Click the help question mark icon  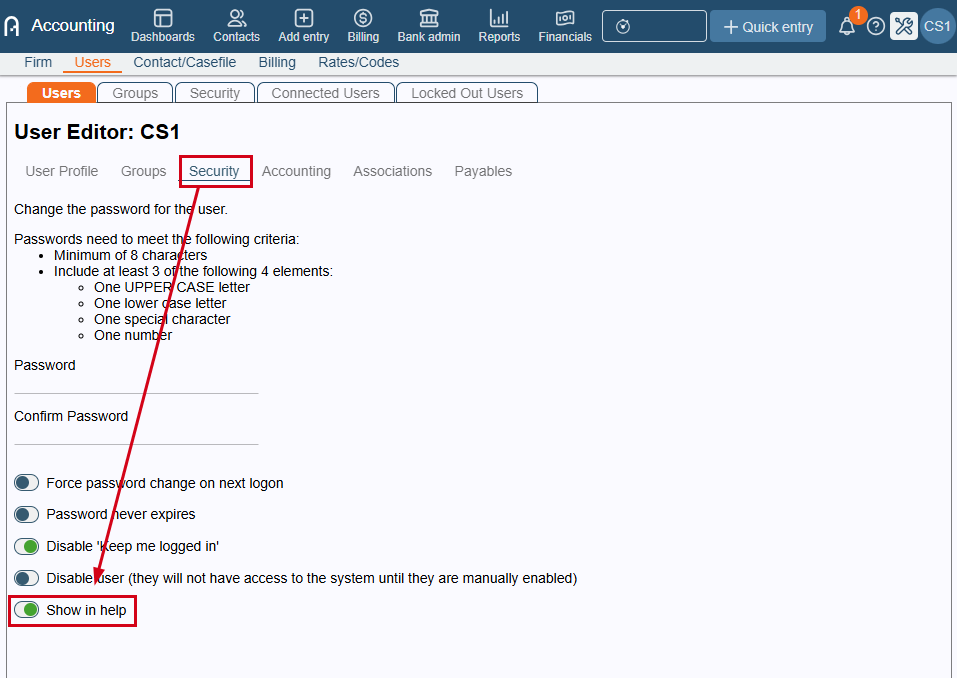876,26
